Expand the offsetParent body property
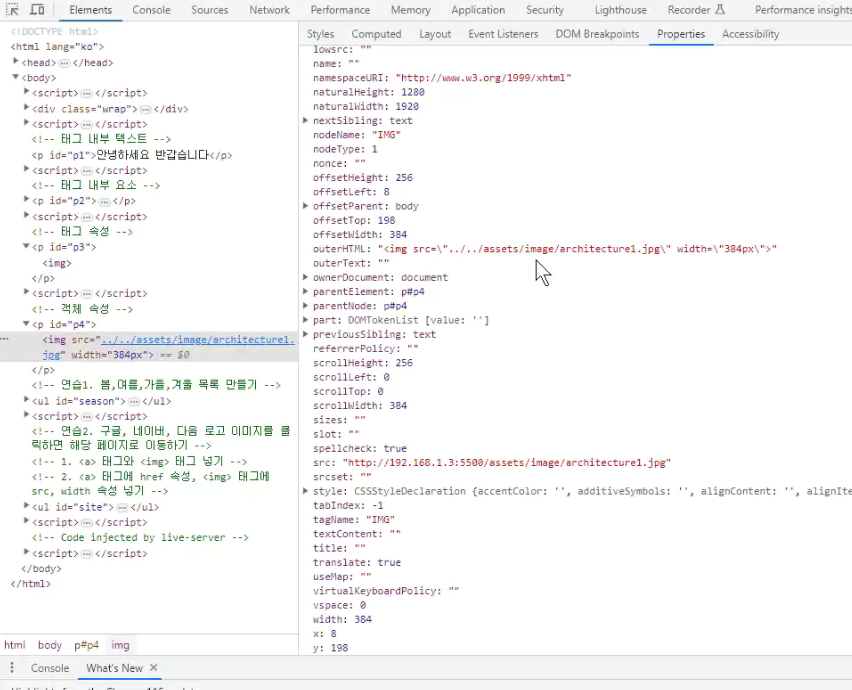Viewport: 852px width, 690px height. [306, 205]
